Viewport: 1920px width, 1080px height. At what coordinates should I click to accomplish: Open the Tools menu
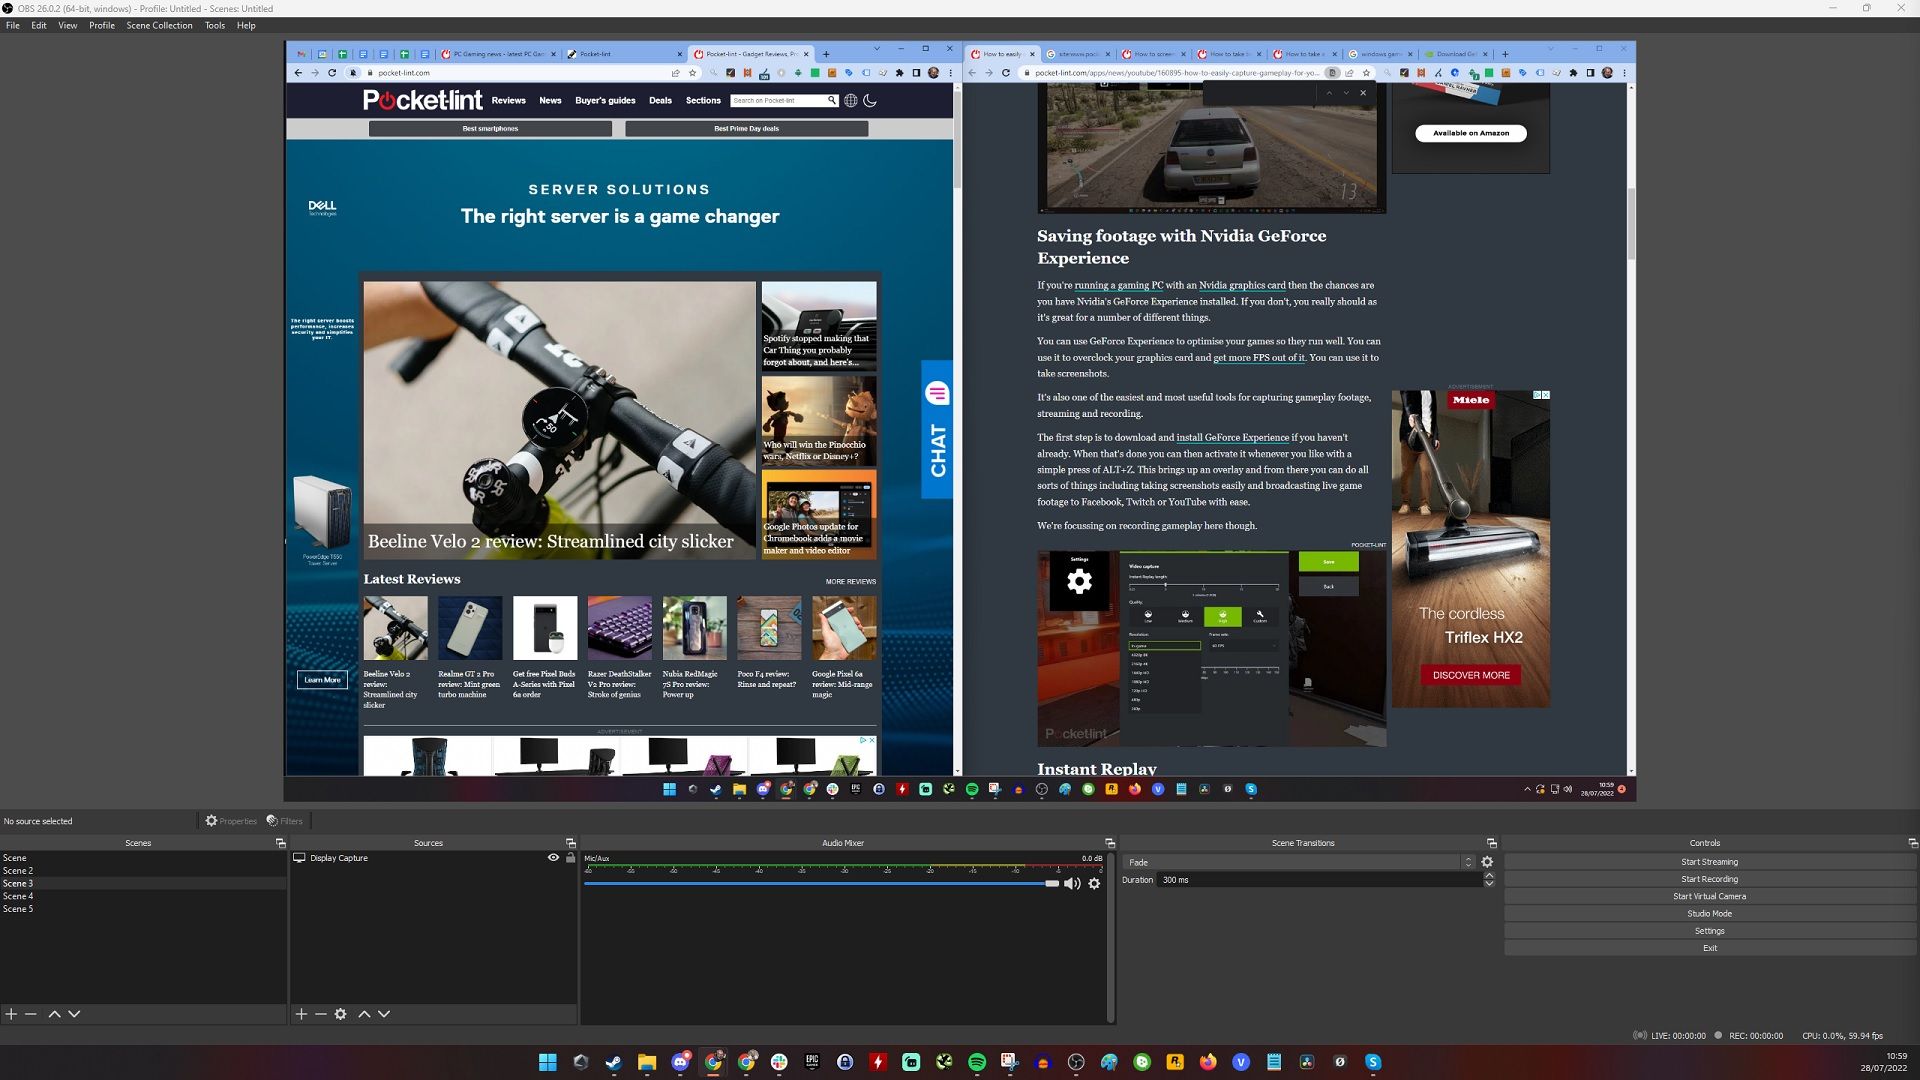[215, 25]
